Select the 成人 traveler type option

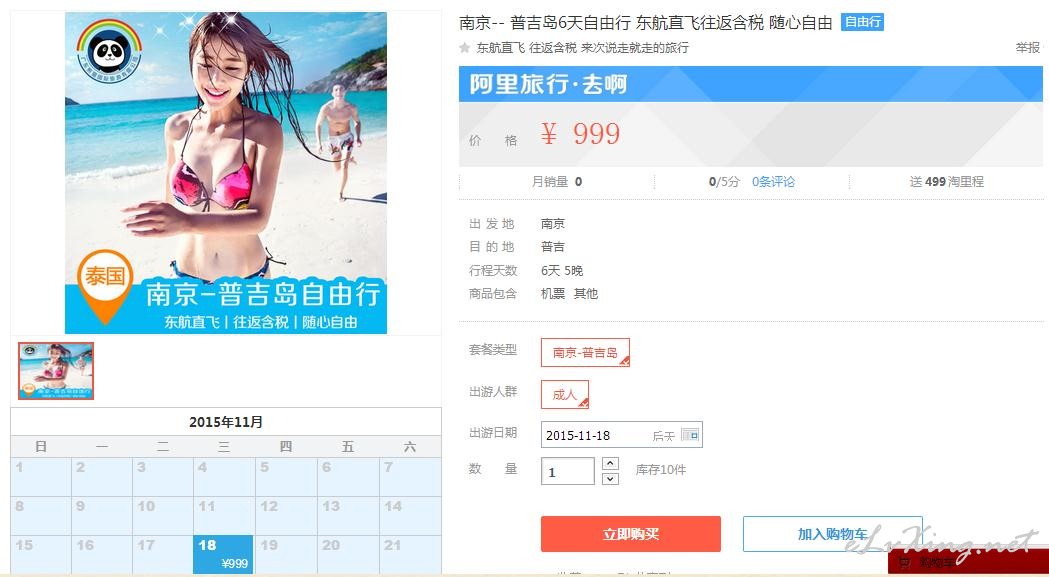coord(565,394)
